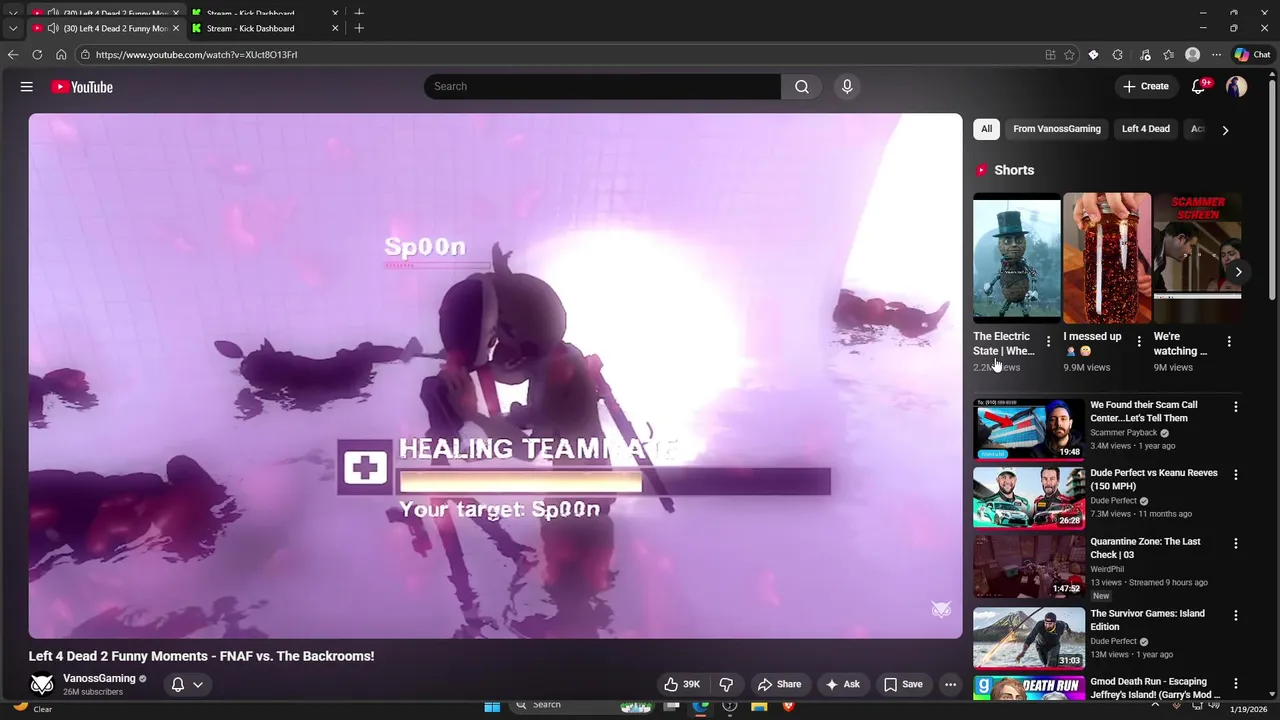Open WeirdPhil channel link
The height and width of the screenshot is (720, 1280).
click(1107, 569)
